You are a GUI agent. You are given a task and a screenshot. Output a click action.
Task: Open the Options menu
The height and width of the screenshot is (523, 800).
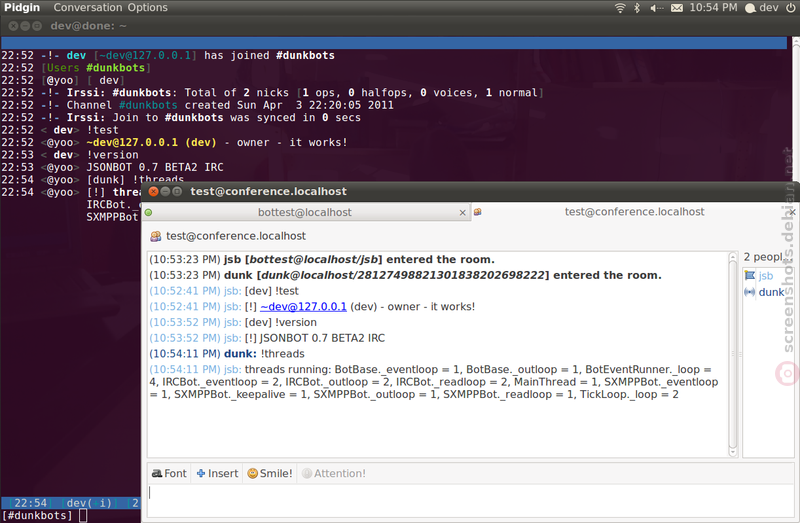point(147,8)
